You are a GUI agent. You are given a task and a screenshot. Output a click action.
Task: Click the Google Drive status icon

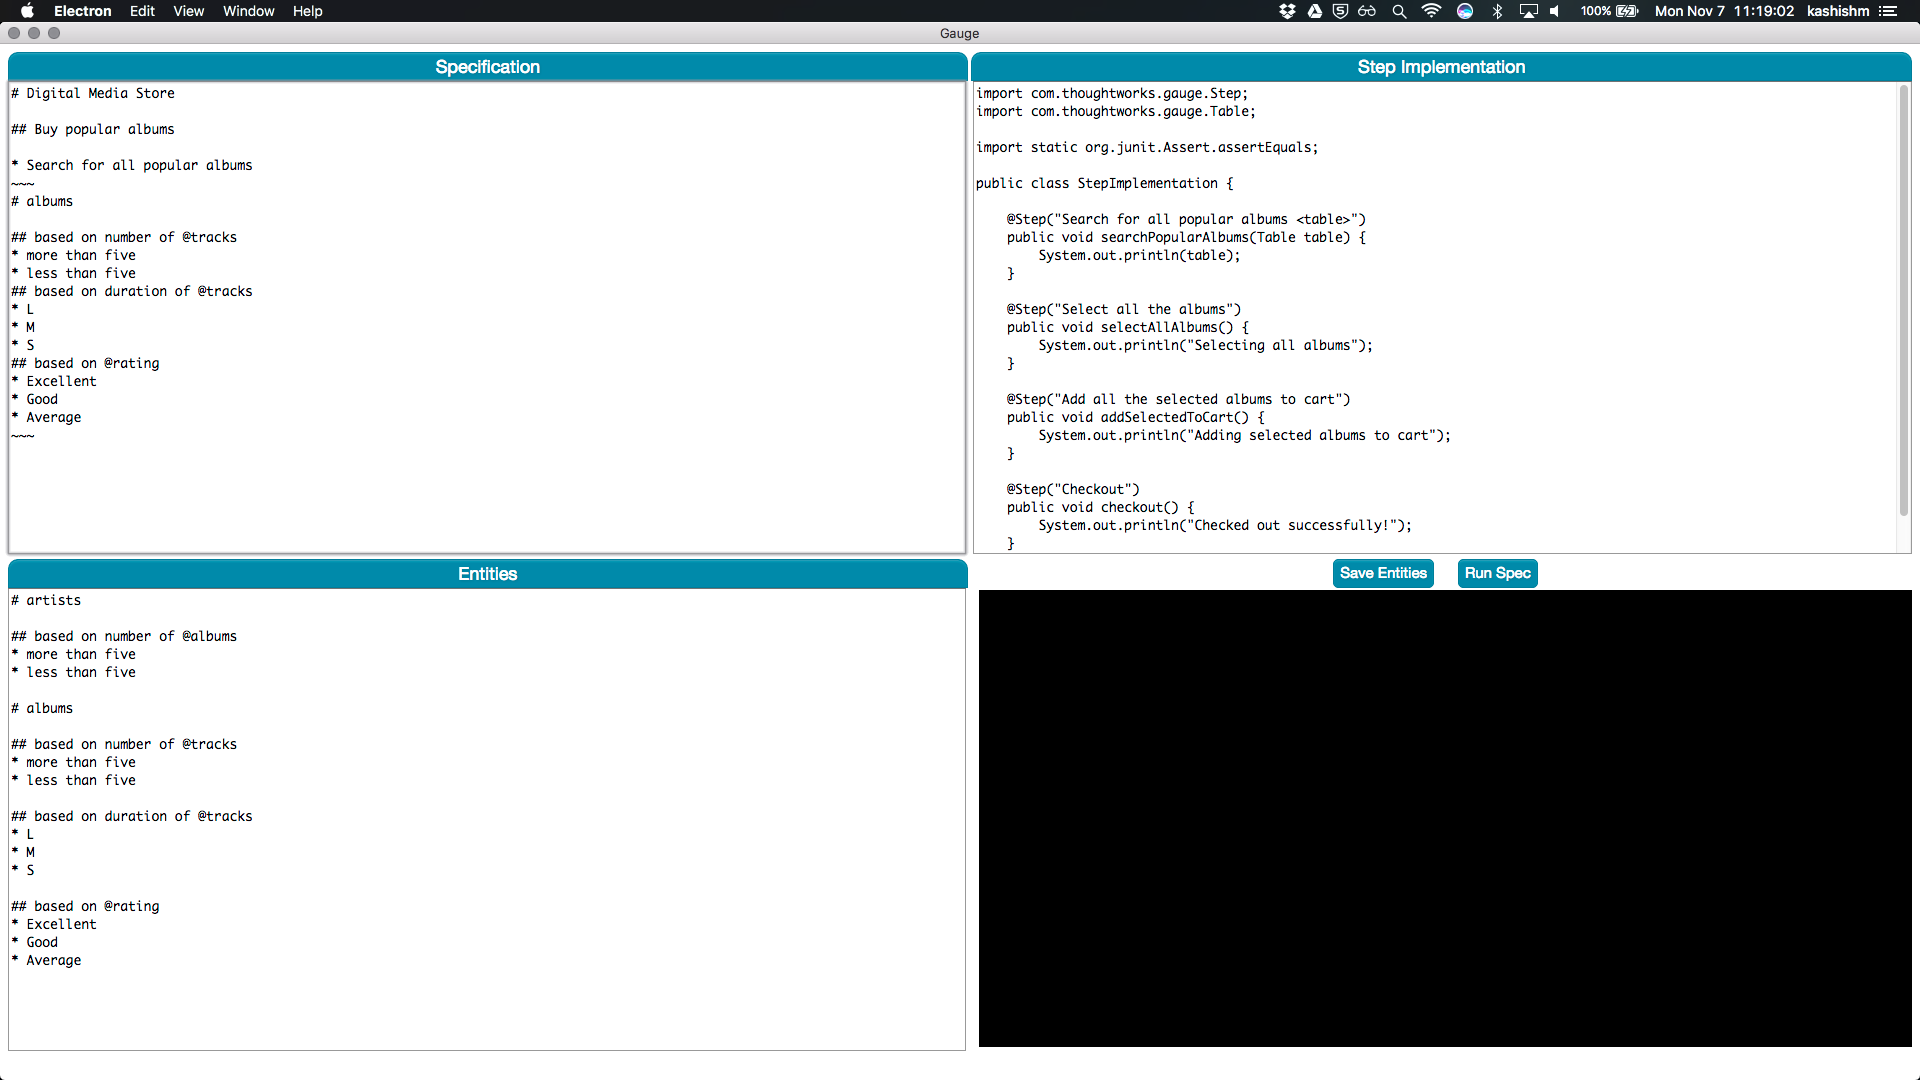pos(1314,11)
